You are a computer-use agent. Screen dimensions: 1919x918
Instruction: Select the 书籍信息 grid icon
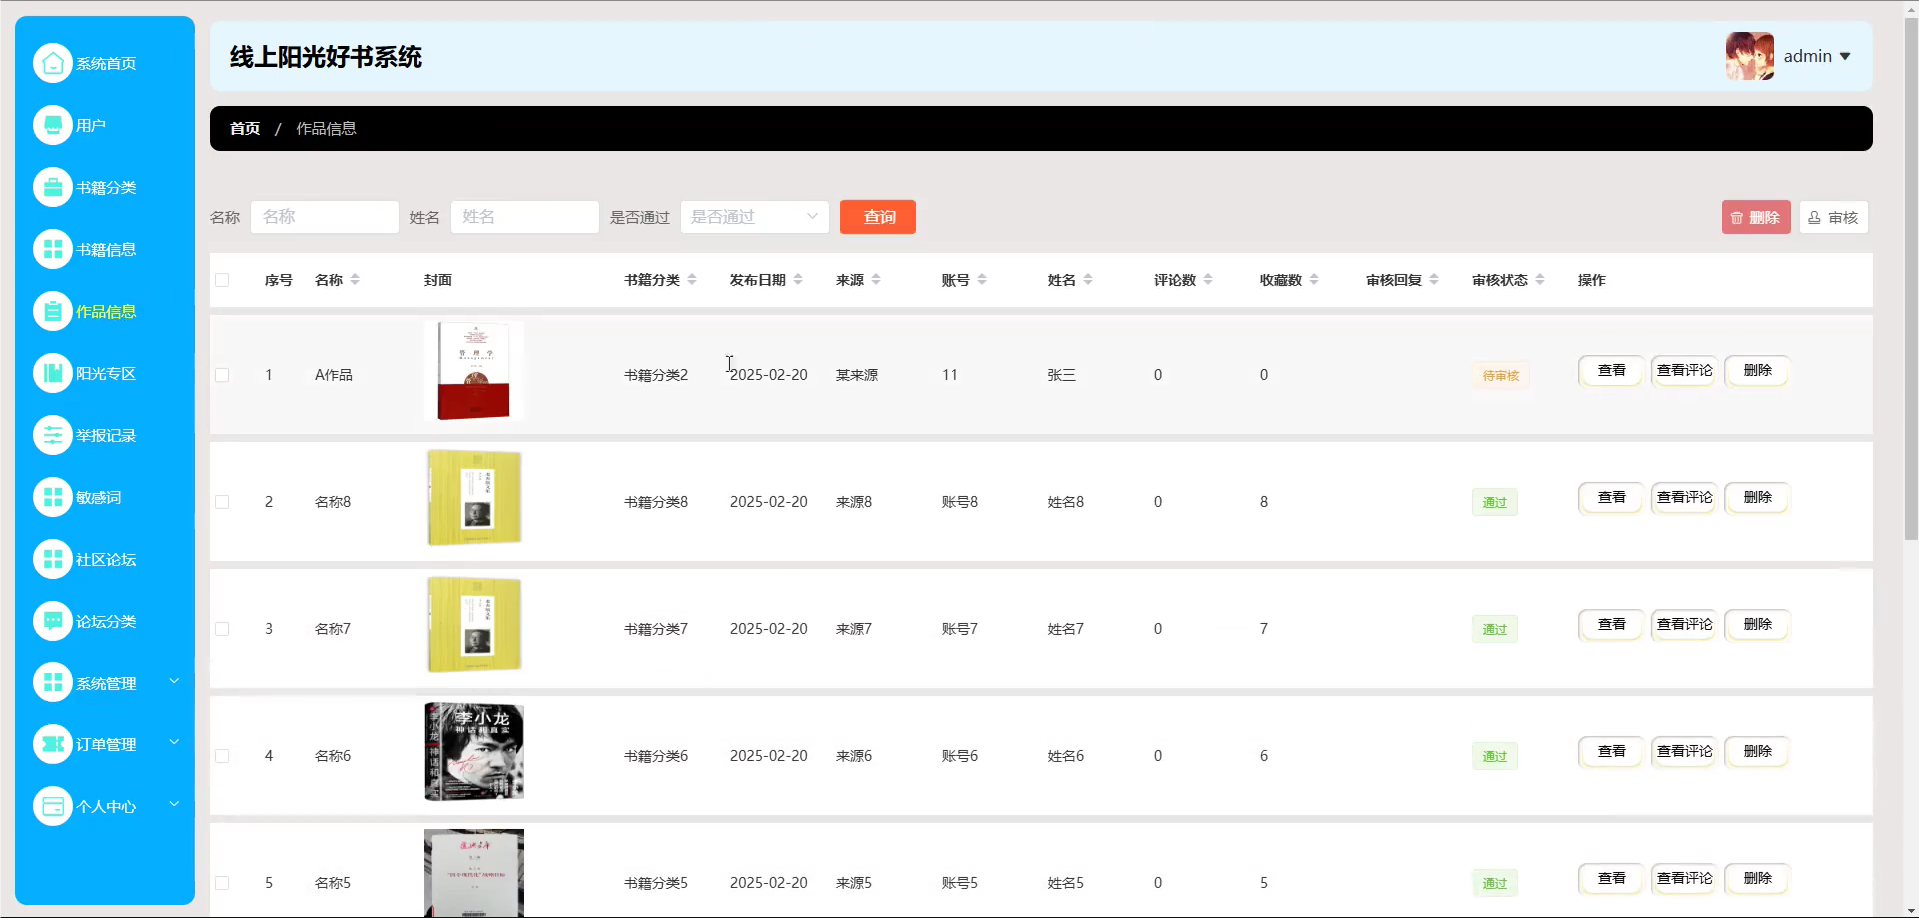coord(53,249)
